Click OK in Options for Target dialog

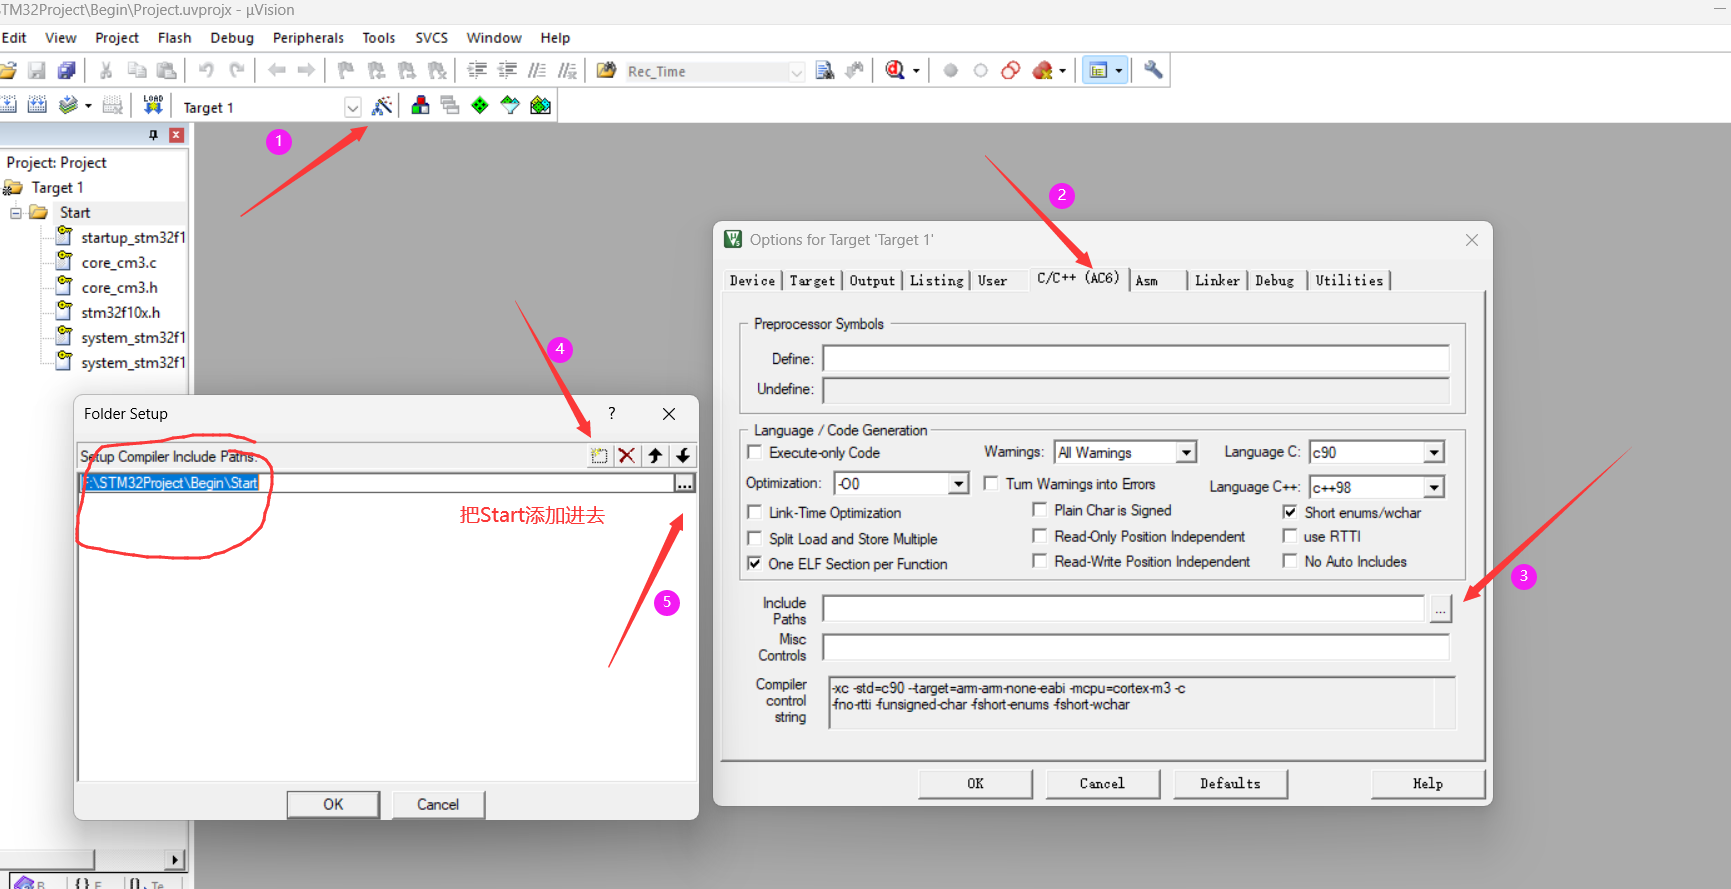[x=975, y=784]
